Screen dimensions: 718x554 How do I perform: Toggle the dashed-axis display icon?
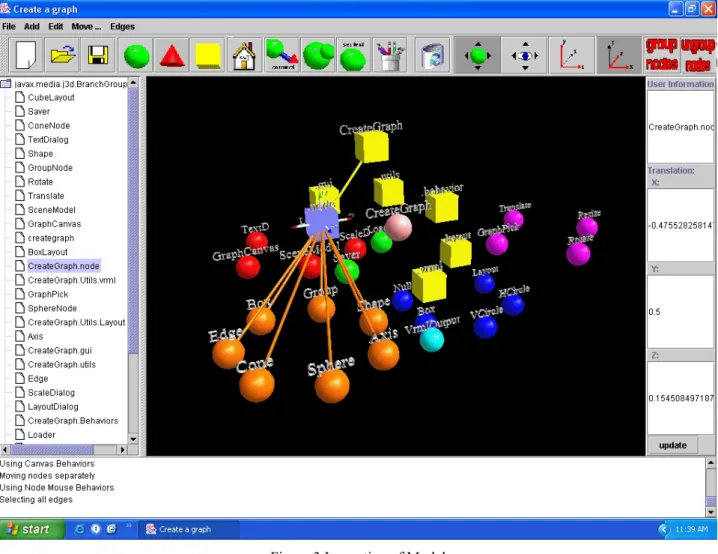click(x=572, y=55)
